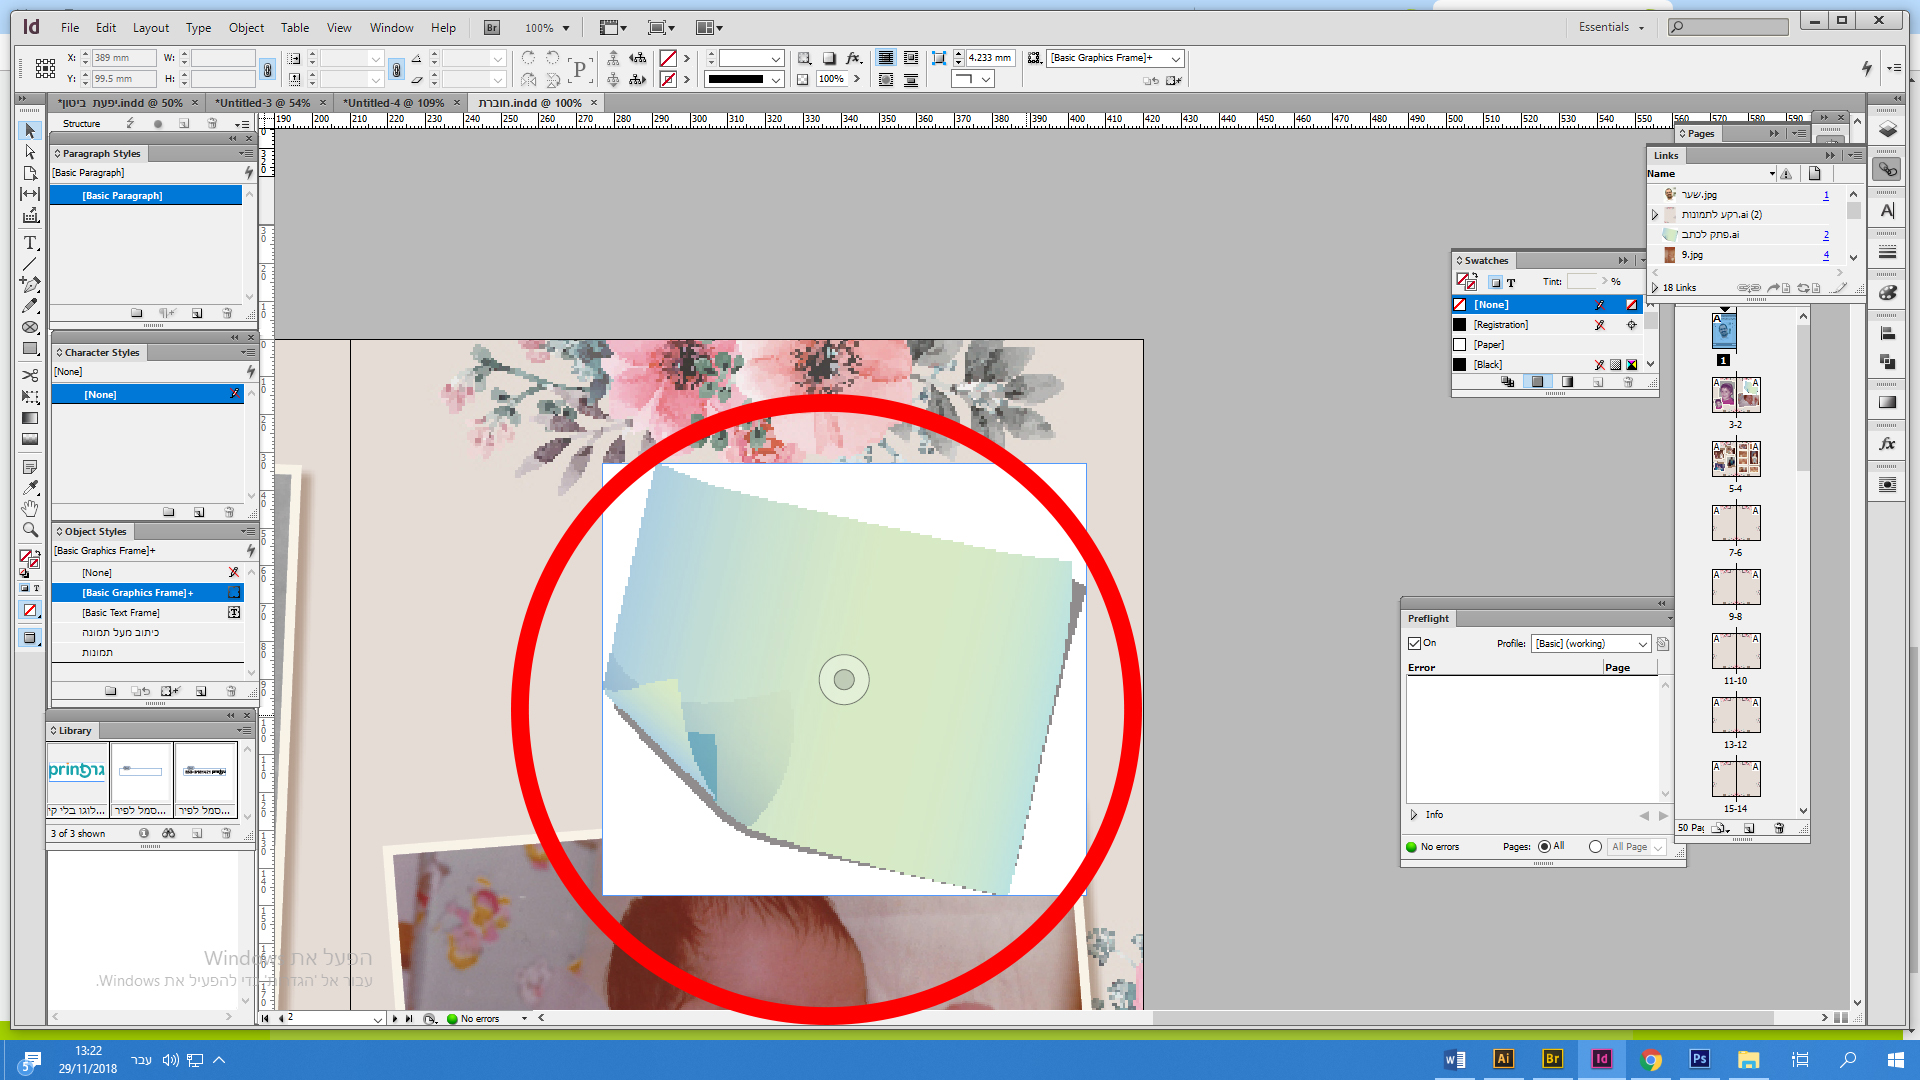1920x1080 pixels.
Task: Click the Line tool icon
Action: coord(30,264)
